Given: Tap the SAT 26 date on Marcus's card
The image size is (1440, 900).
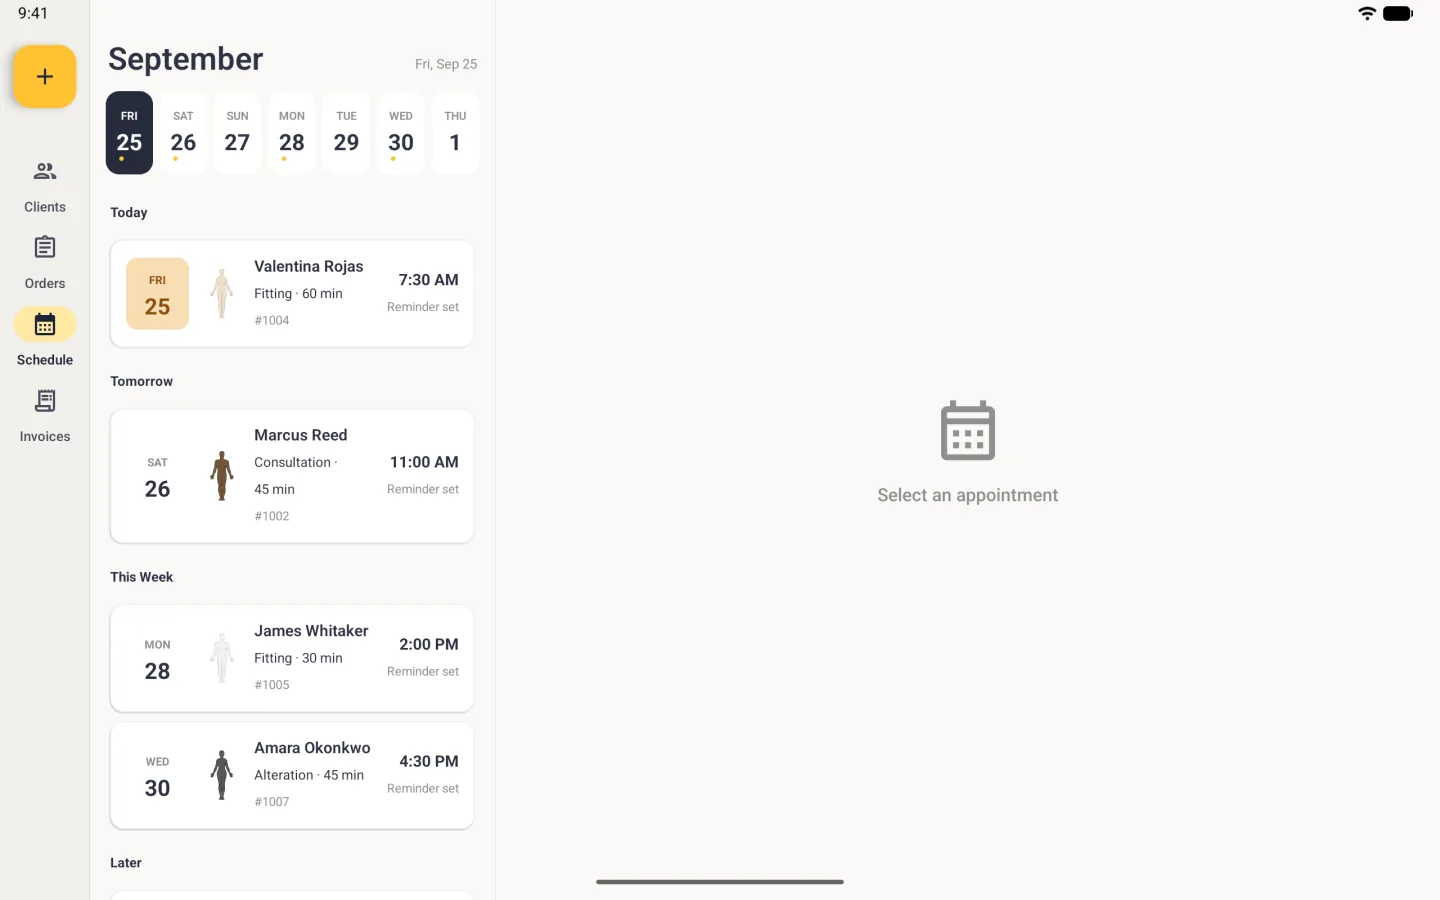Looking at the screenshot, I should tap(157, 477).
